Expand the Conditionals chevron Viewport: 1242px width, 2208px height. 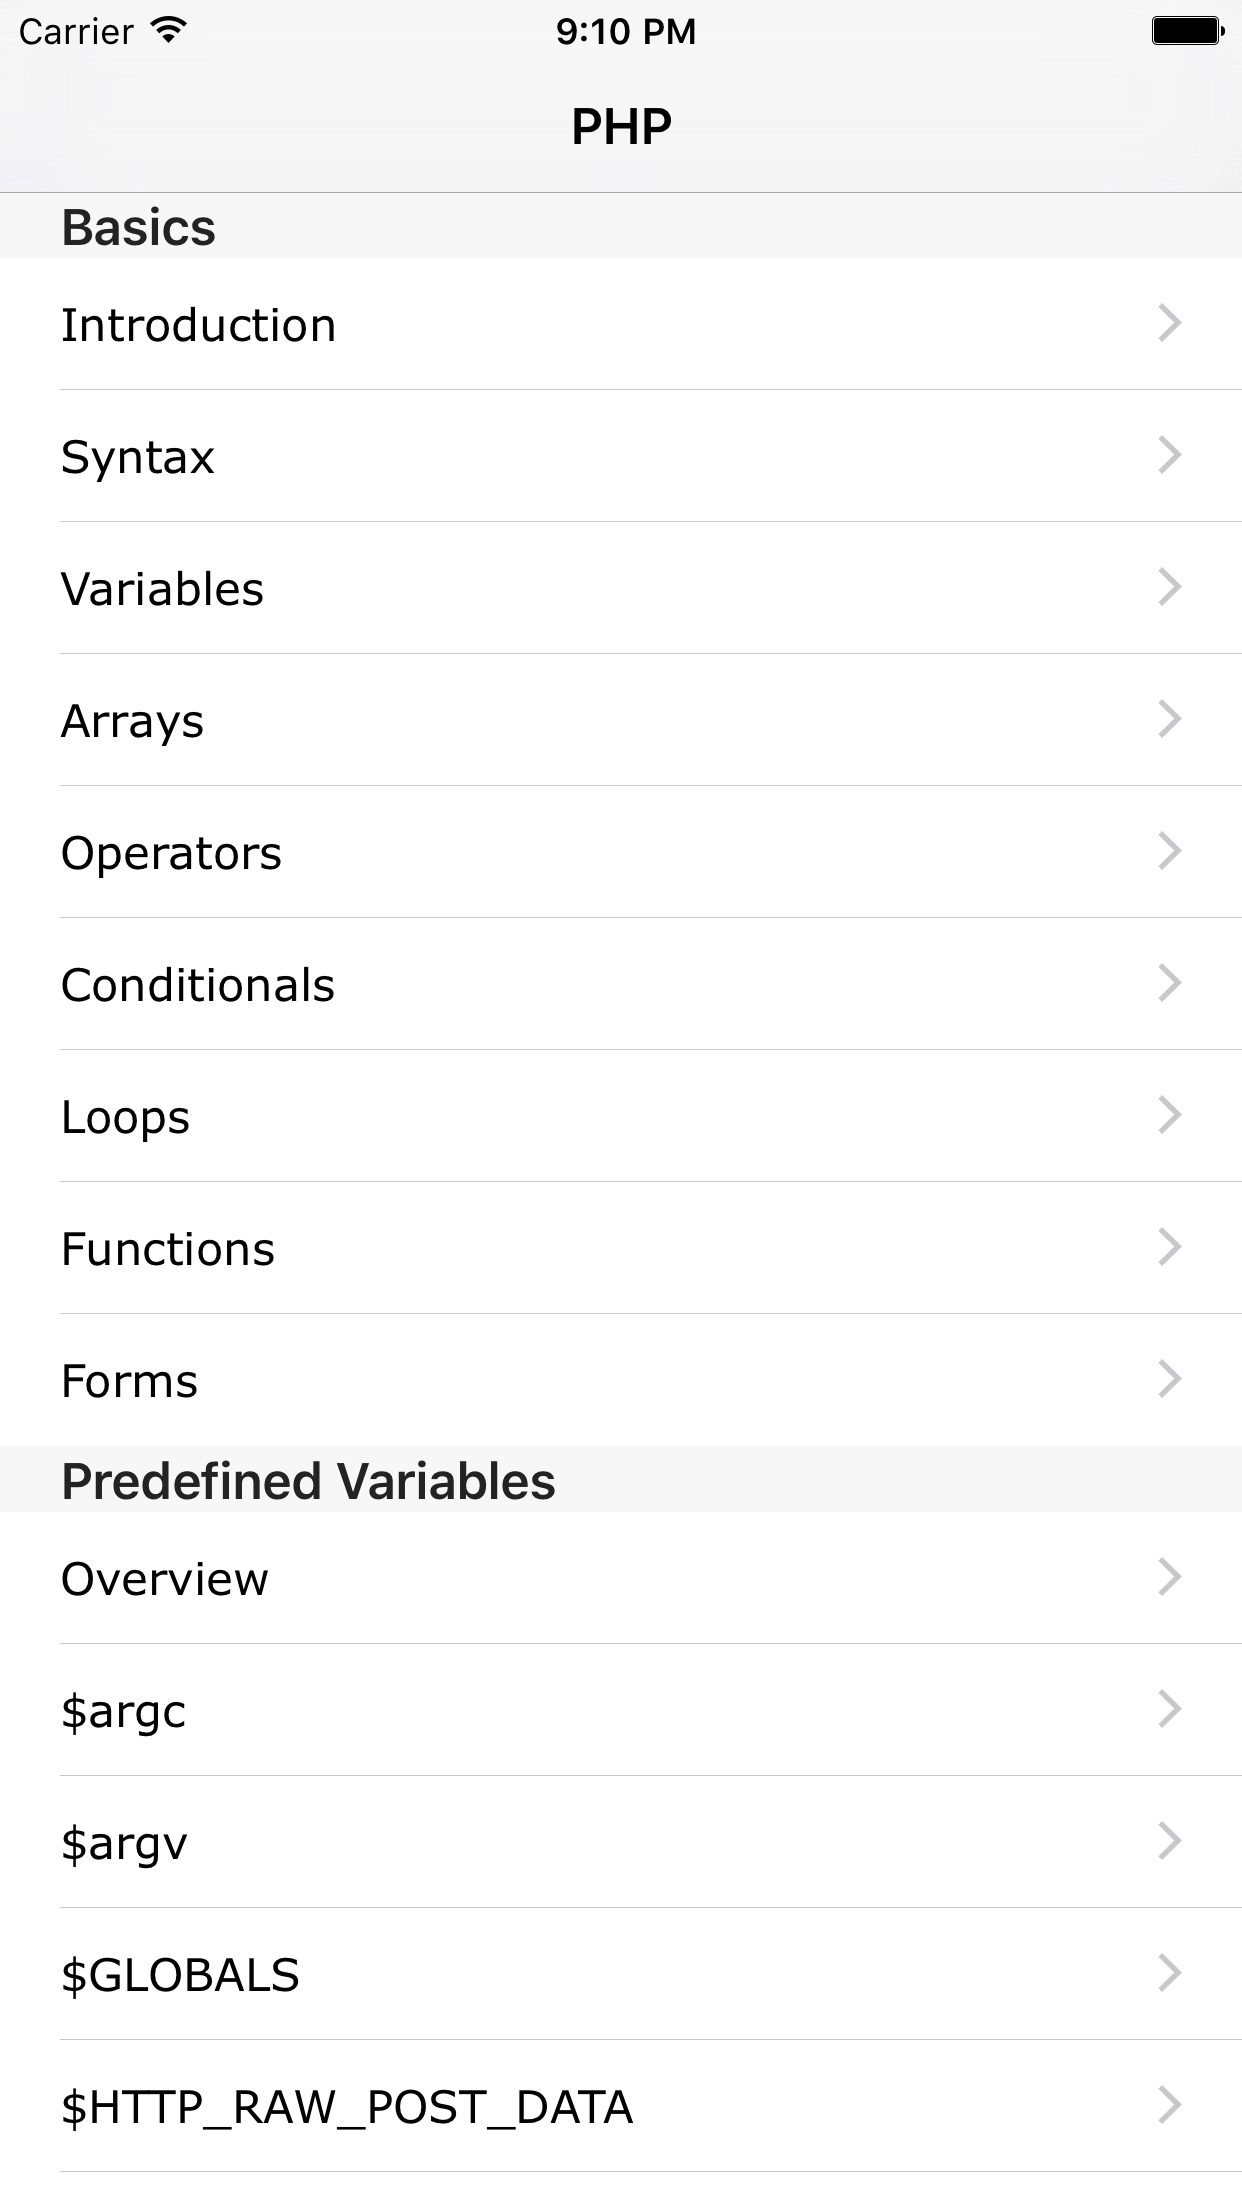(x=1169, y=983)
